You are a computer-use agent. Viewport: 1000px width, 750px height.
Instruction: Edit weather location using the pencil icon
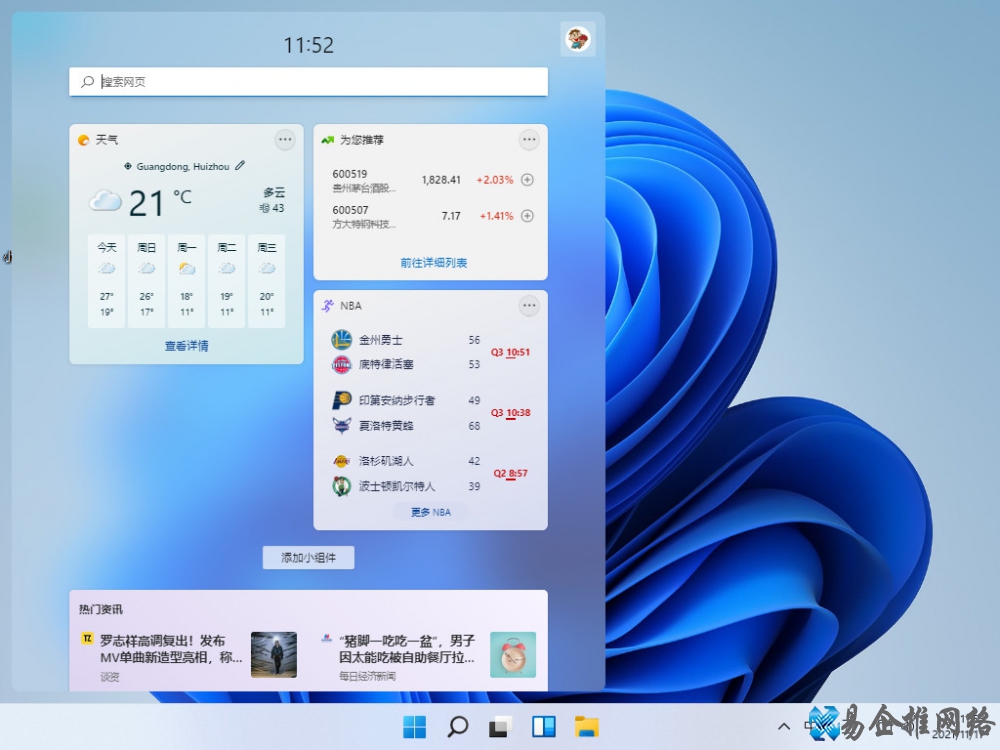tap(238, 166)
